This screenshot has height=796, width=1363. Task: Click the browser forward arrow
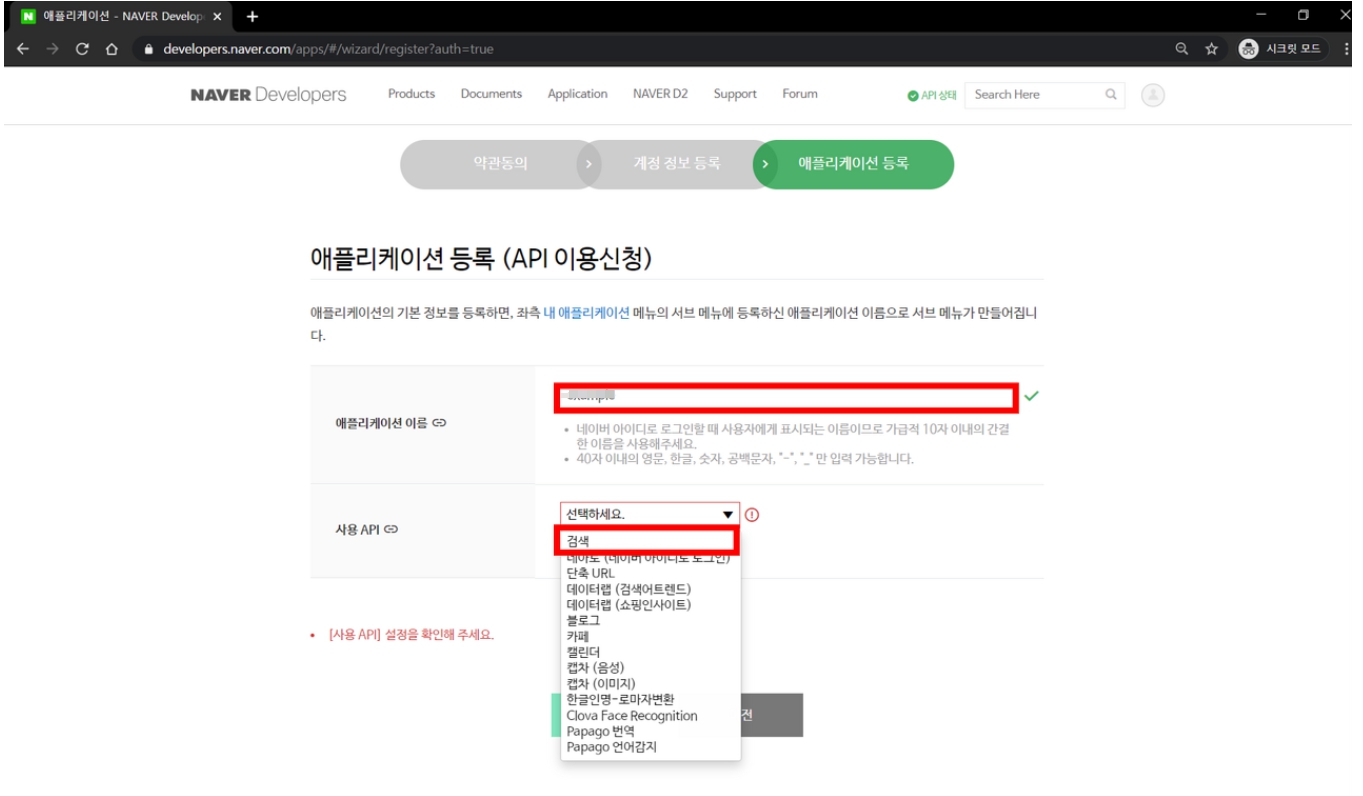pyautogui.click(x=52, y=49)
